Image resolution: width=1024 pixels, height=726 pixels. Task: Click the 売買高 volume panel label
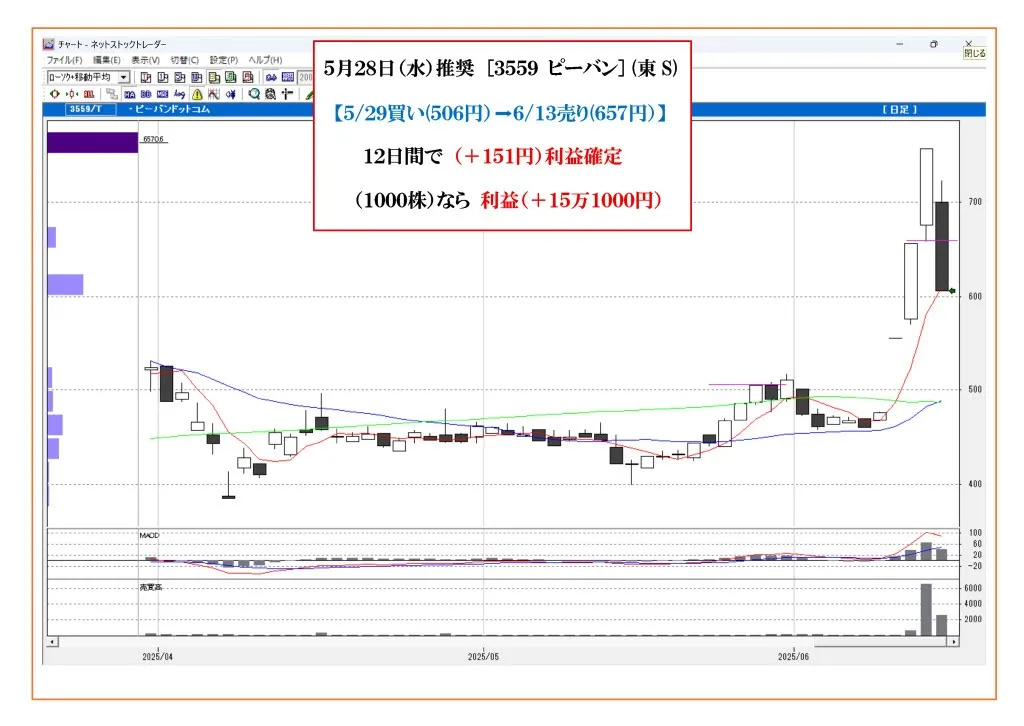click(x=150, y=588)
